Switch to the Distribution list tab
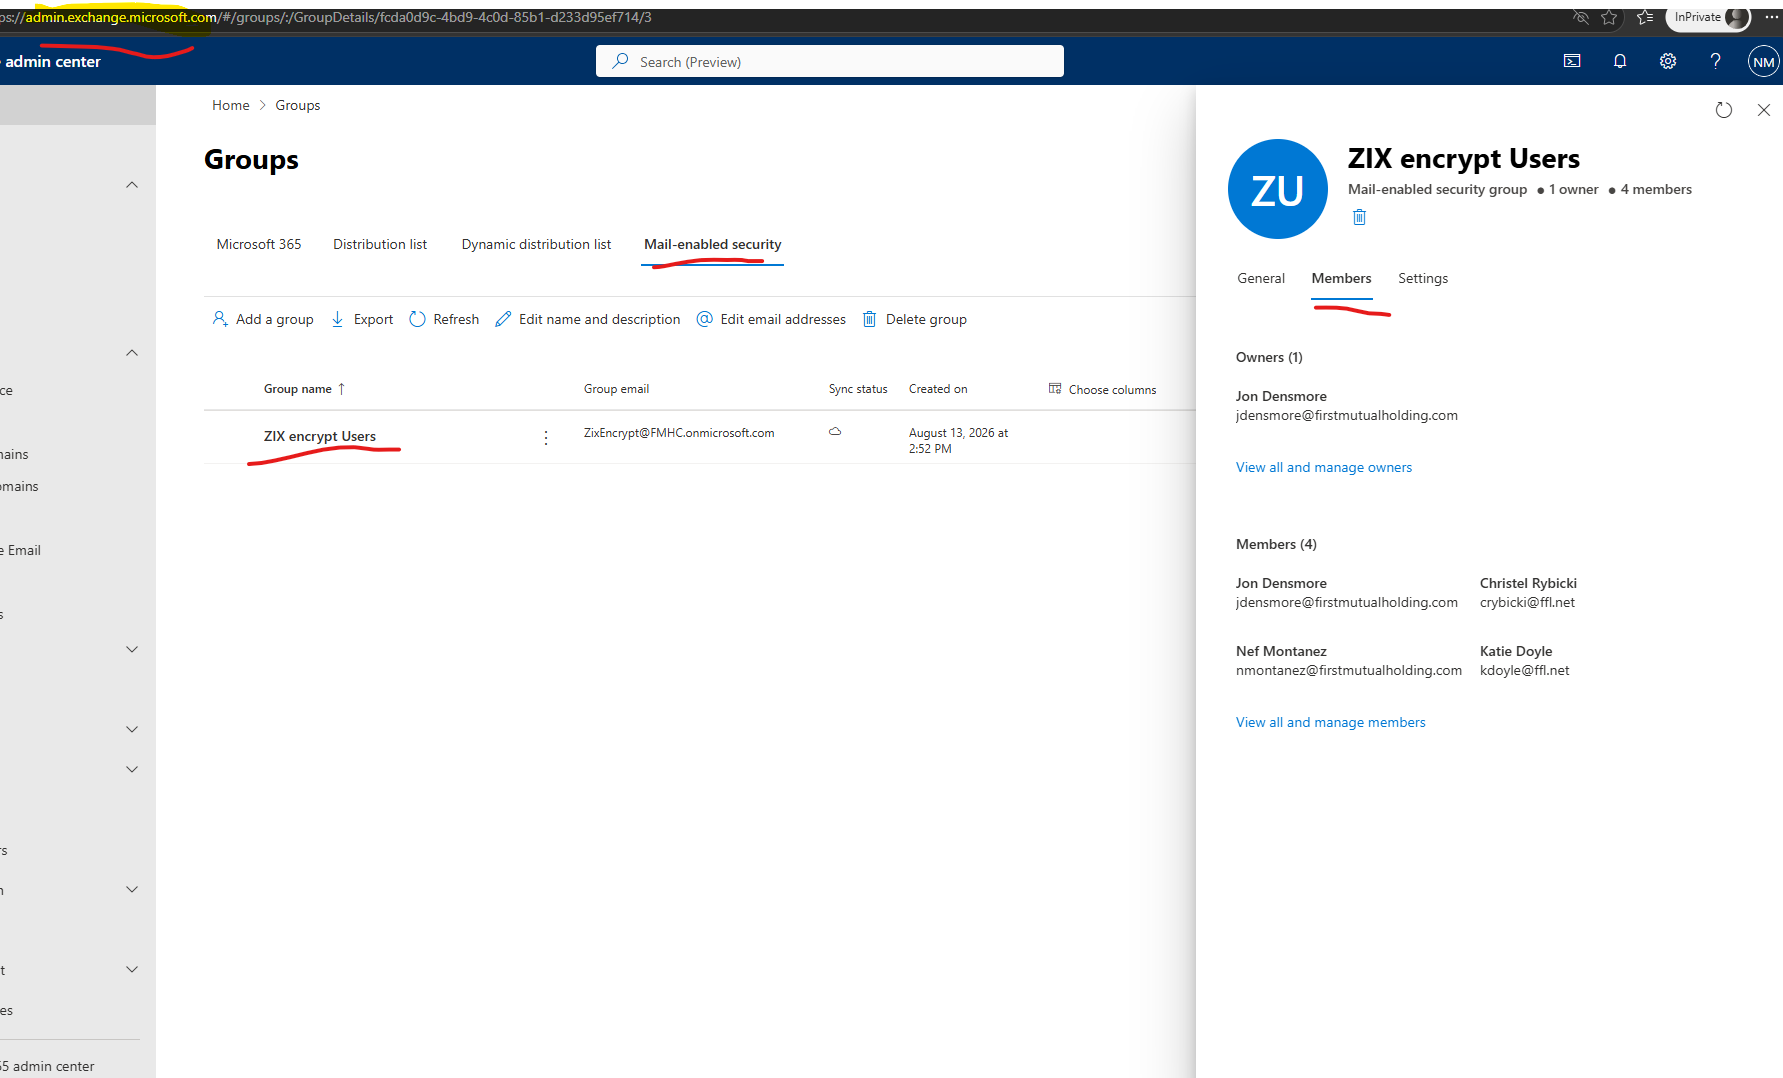Viewport: 1783px width, 1078px height. point(380,244)
